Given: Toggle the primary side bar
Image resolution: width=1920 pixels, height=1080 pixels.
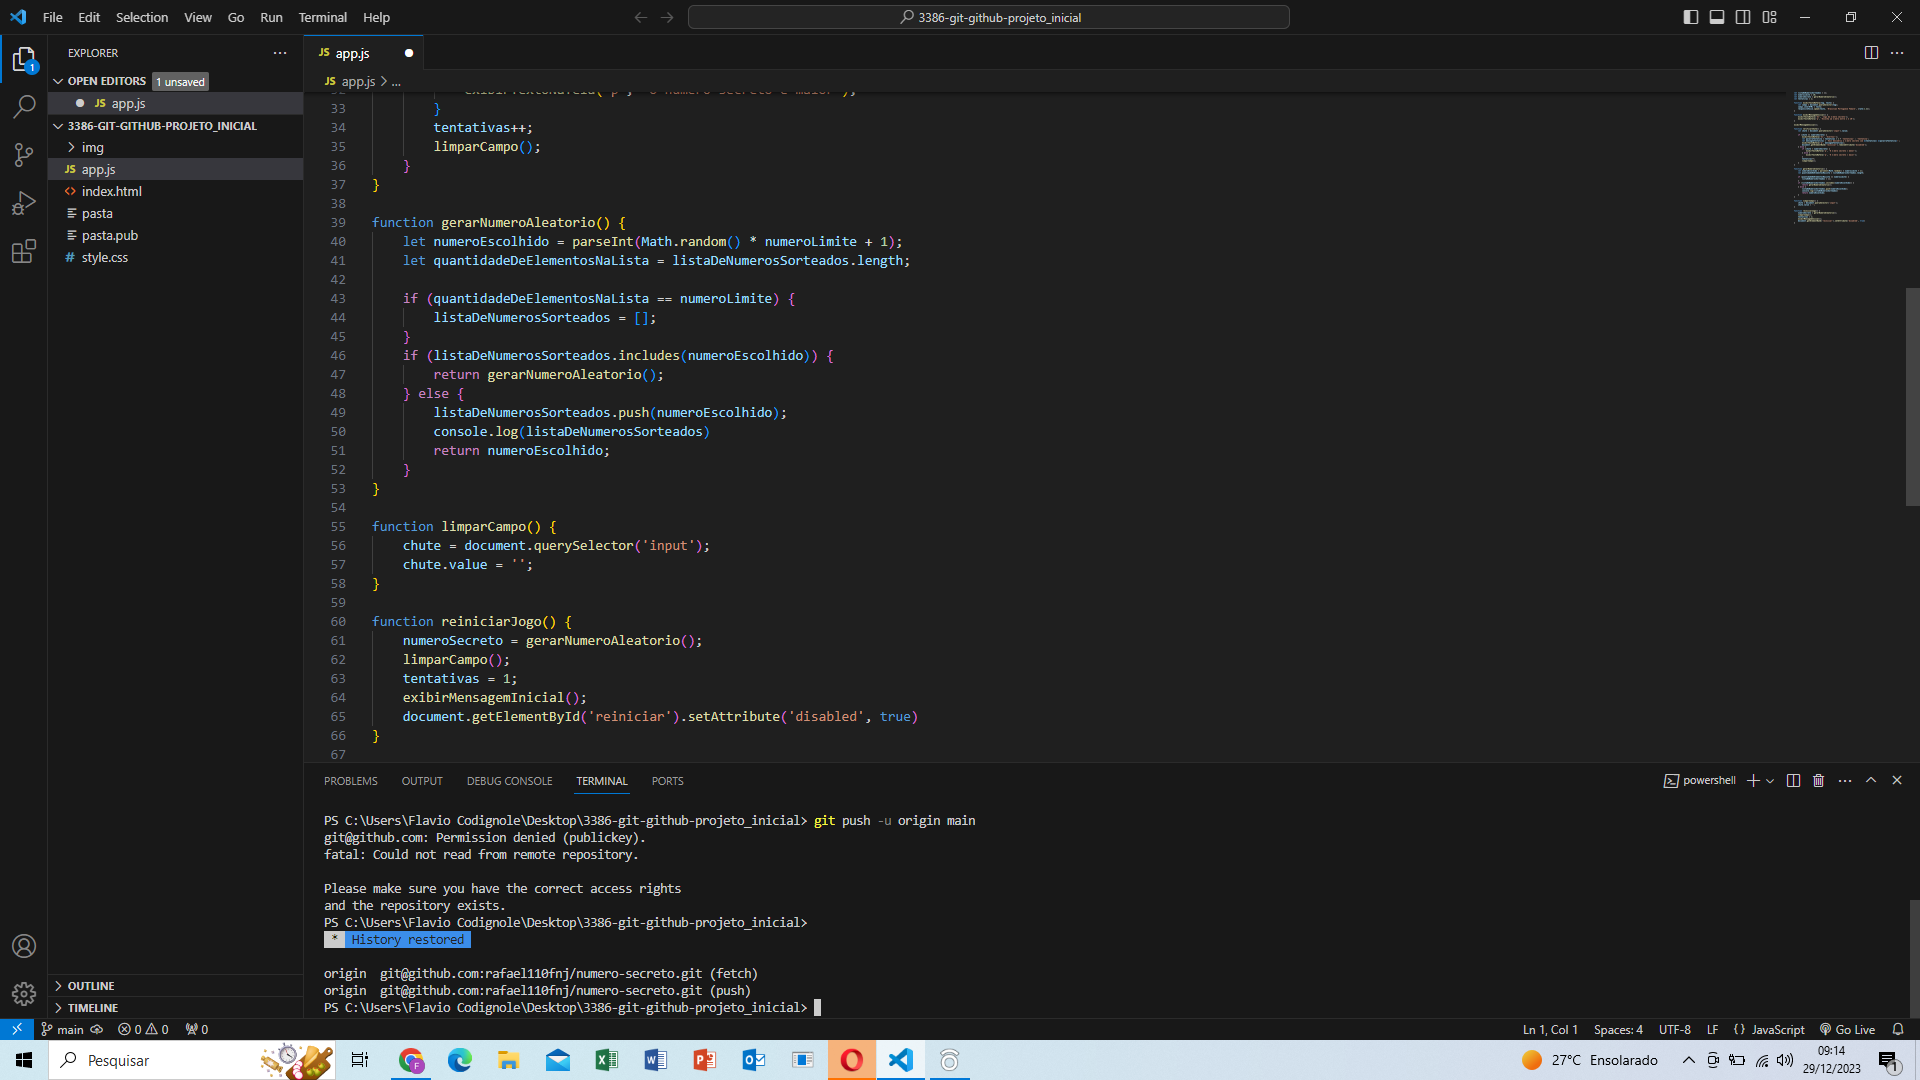Looking at the screenshot, I should (x=1691, y=17).
